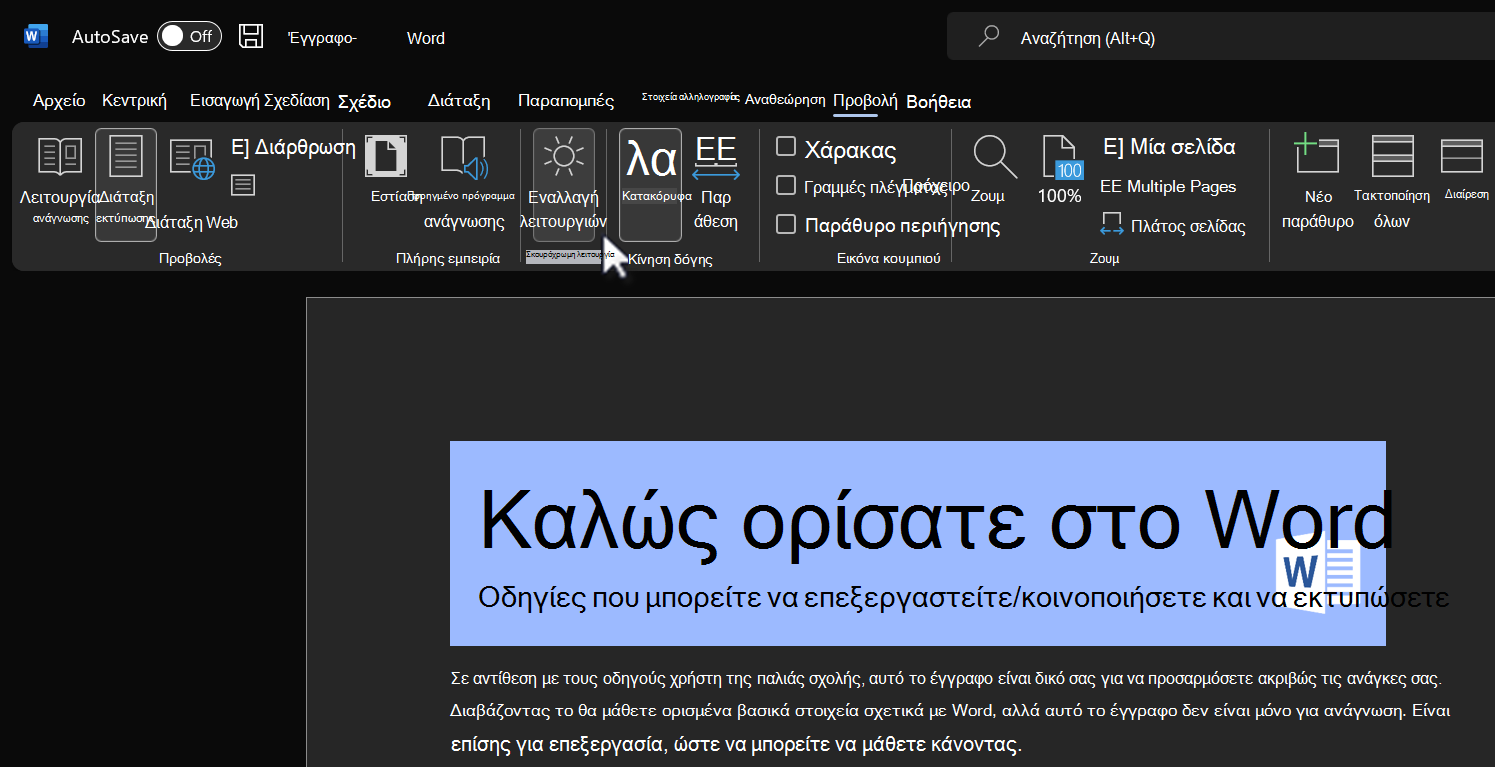Click Εναλλαγή λειτουργιών sun icon
The image size is (1495, 767).
[x=564, y=184]
